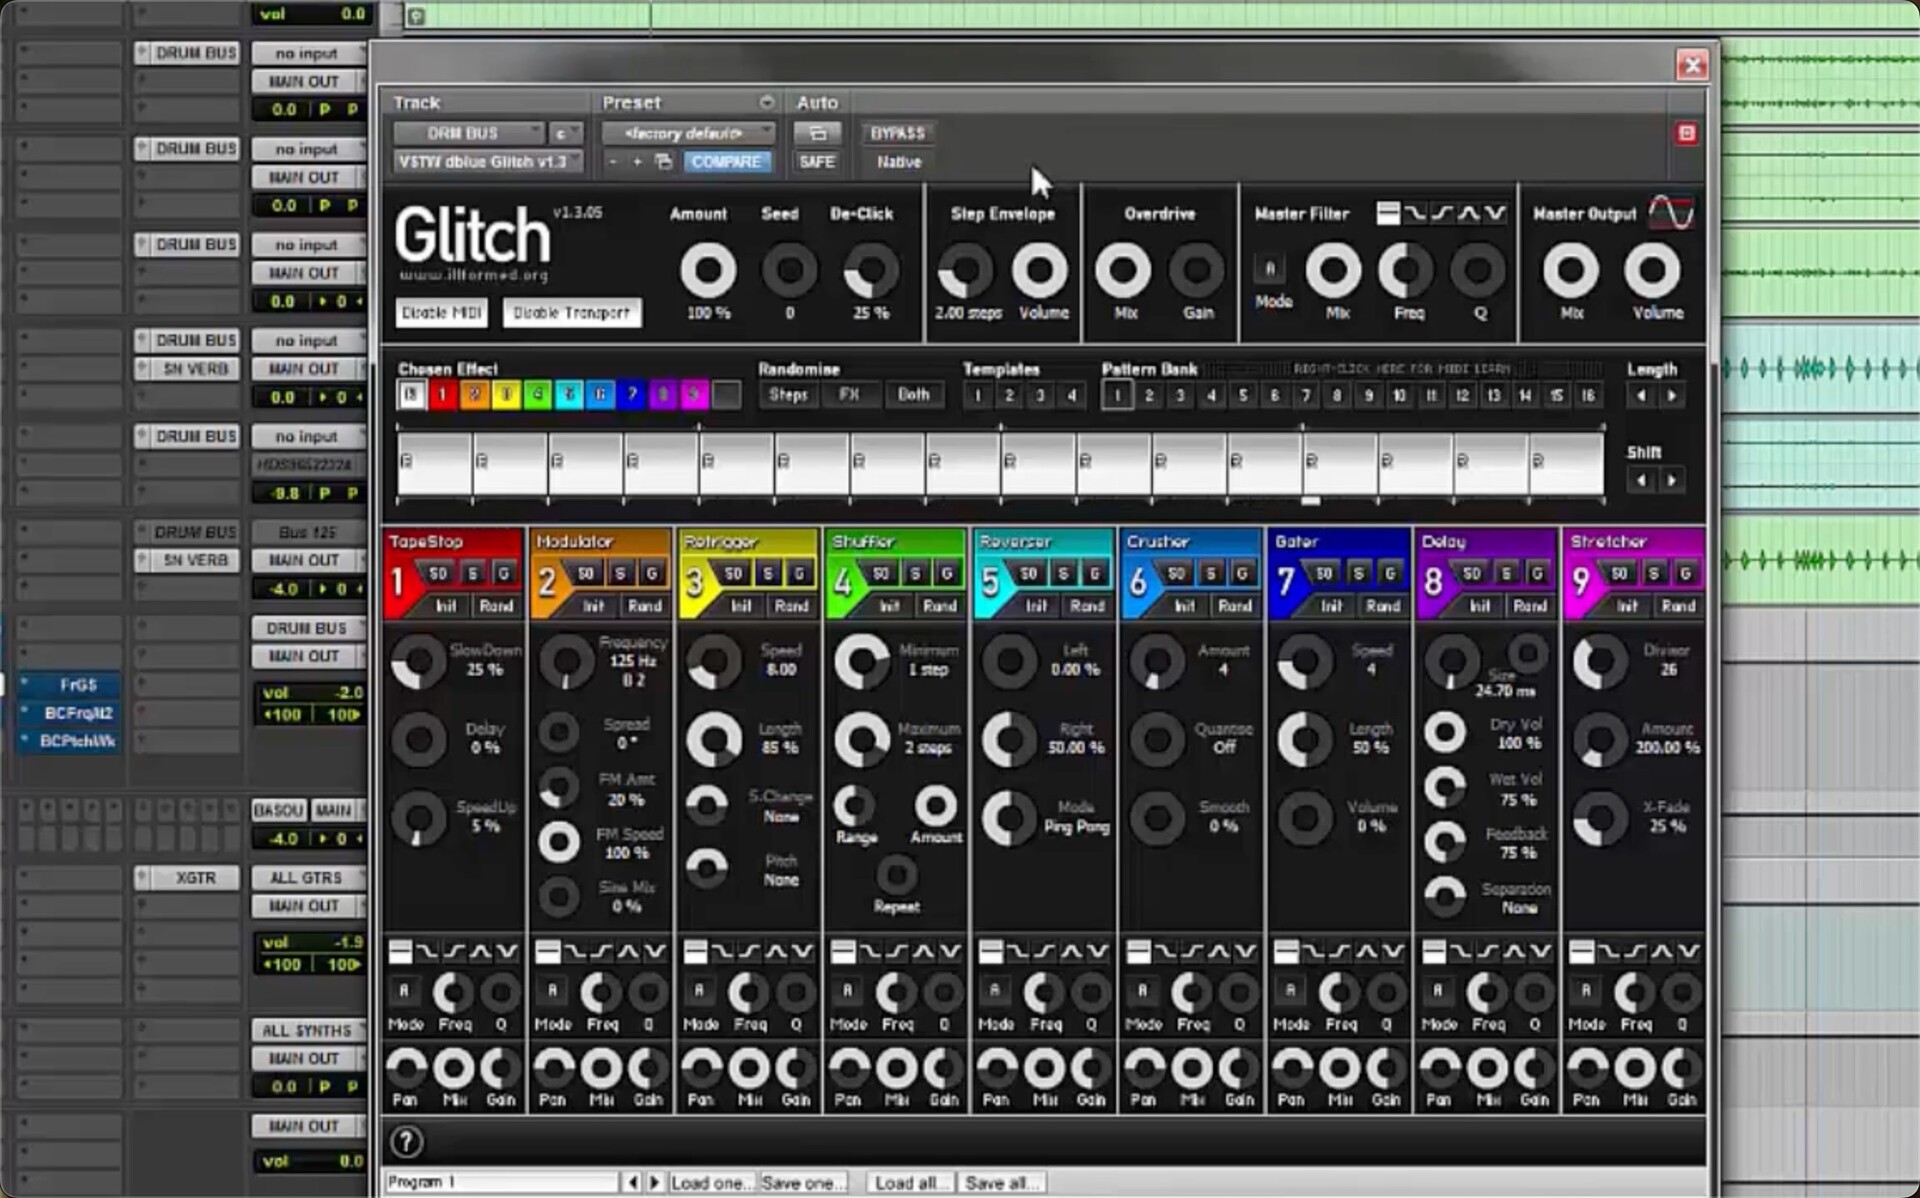Screen dimensions: 1920x1198
Task: Choose last Master Filter shape icon
Action: pyautogui.click(x=1495, y=213)
